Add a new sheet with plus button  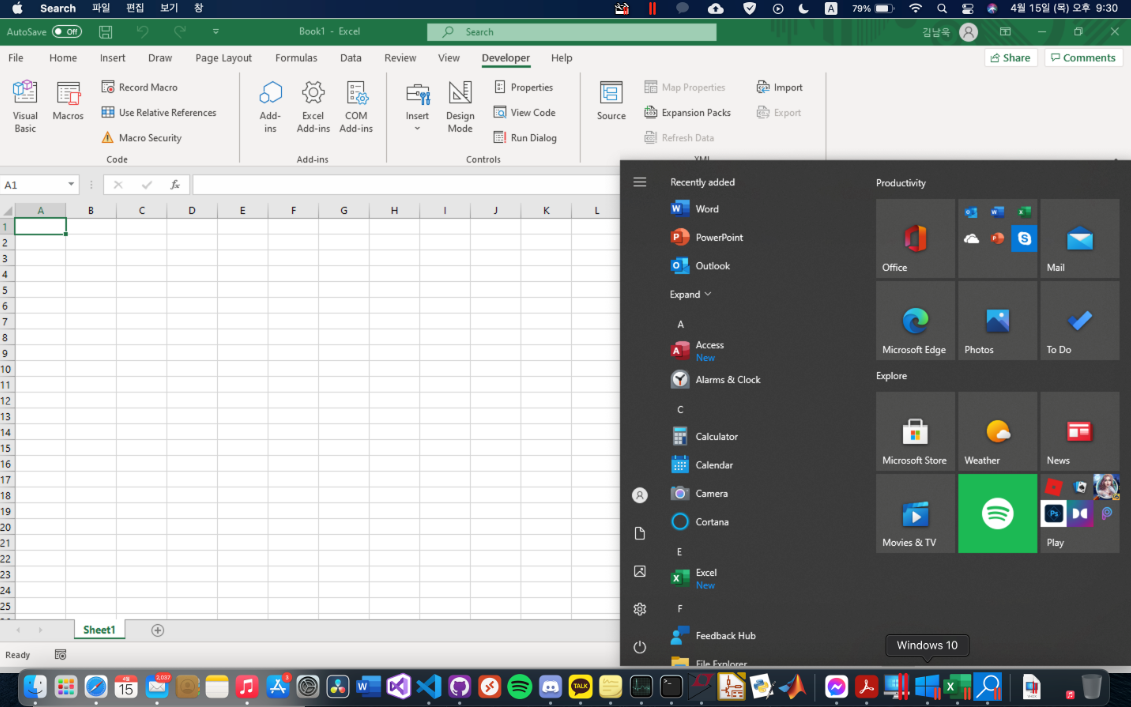click(157, 631)
